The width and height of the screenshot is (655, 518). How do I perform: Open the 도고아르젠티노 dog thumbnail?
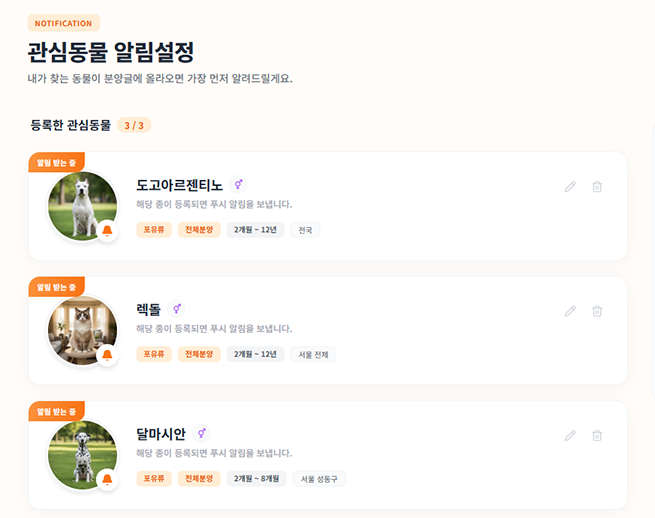82,205
